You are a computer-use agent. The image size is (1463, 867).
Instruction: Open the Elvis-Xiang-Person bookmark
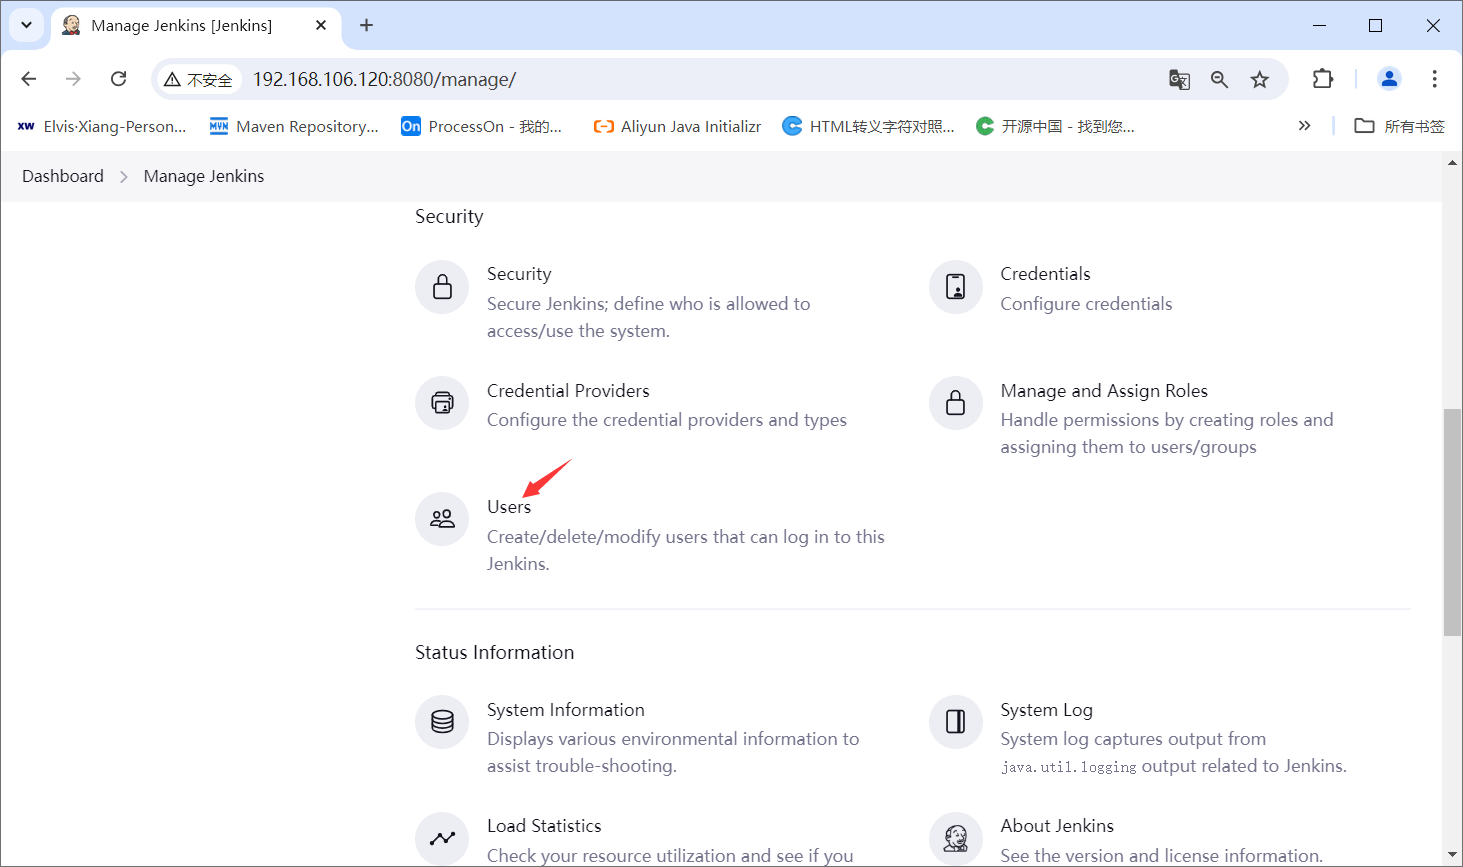[x=102, y=126]
